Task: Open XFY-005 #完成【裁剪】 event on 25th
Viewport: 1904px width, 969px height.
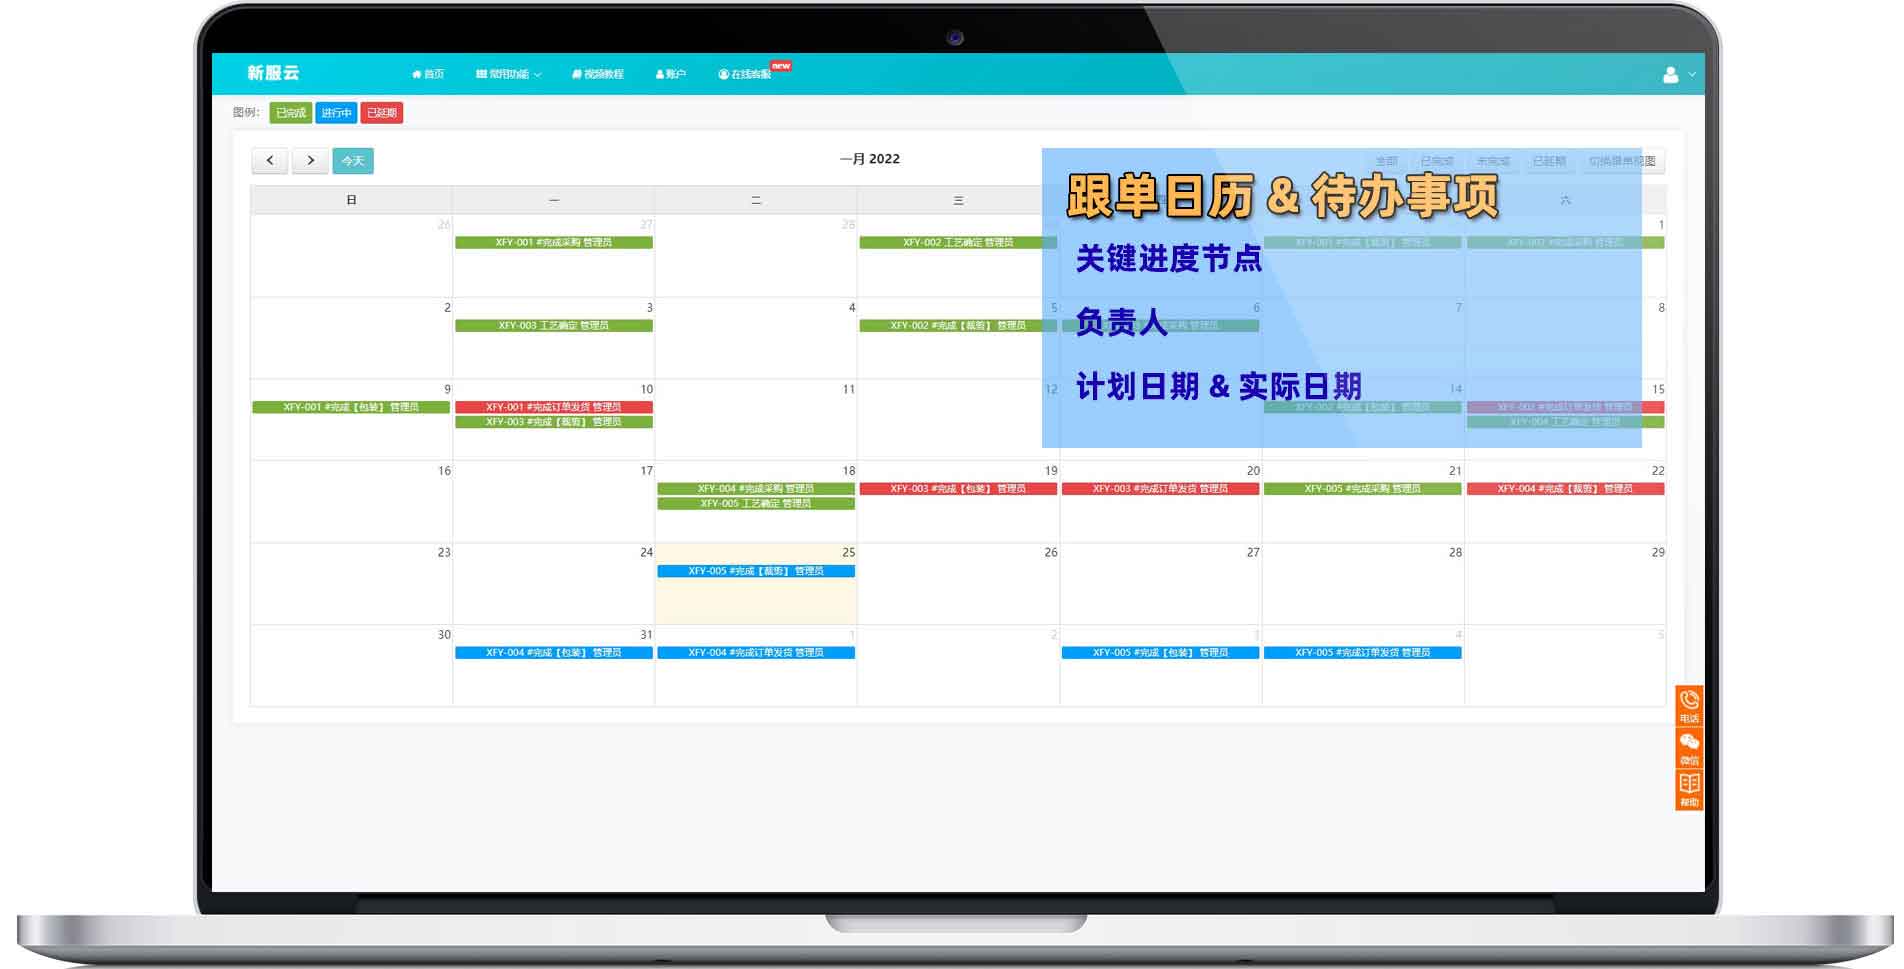Action: coord(755,571)
